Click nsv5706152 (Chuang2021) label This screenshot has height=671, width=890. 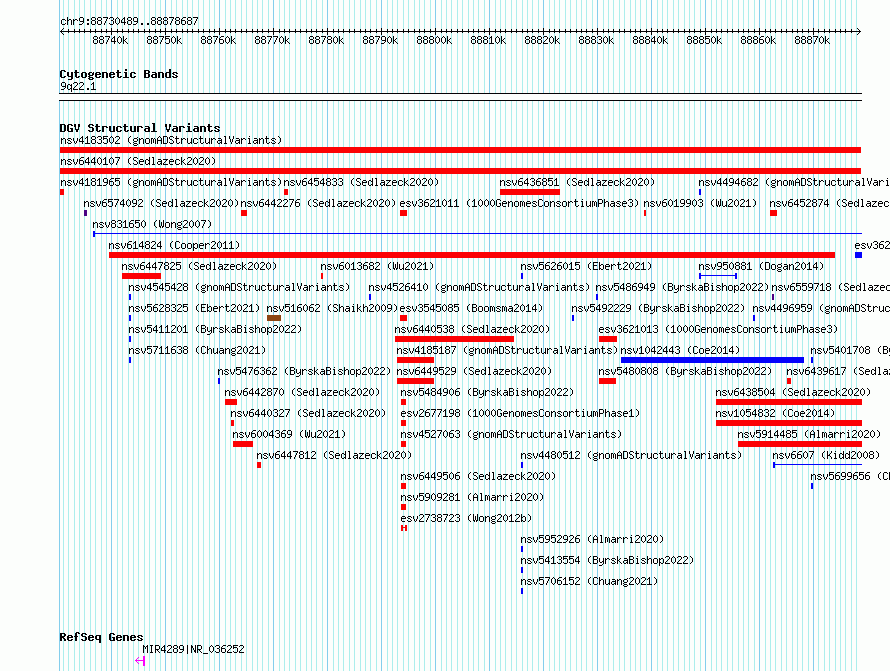click(x=589, y=581)
